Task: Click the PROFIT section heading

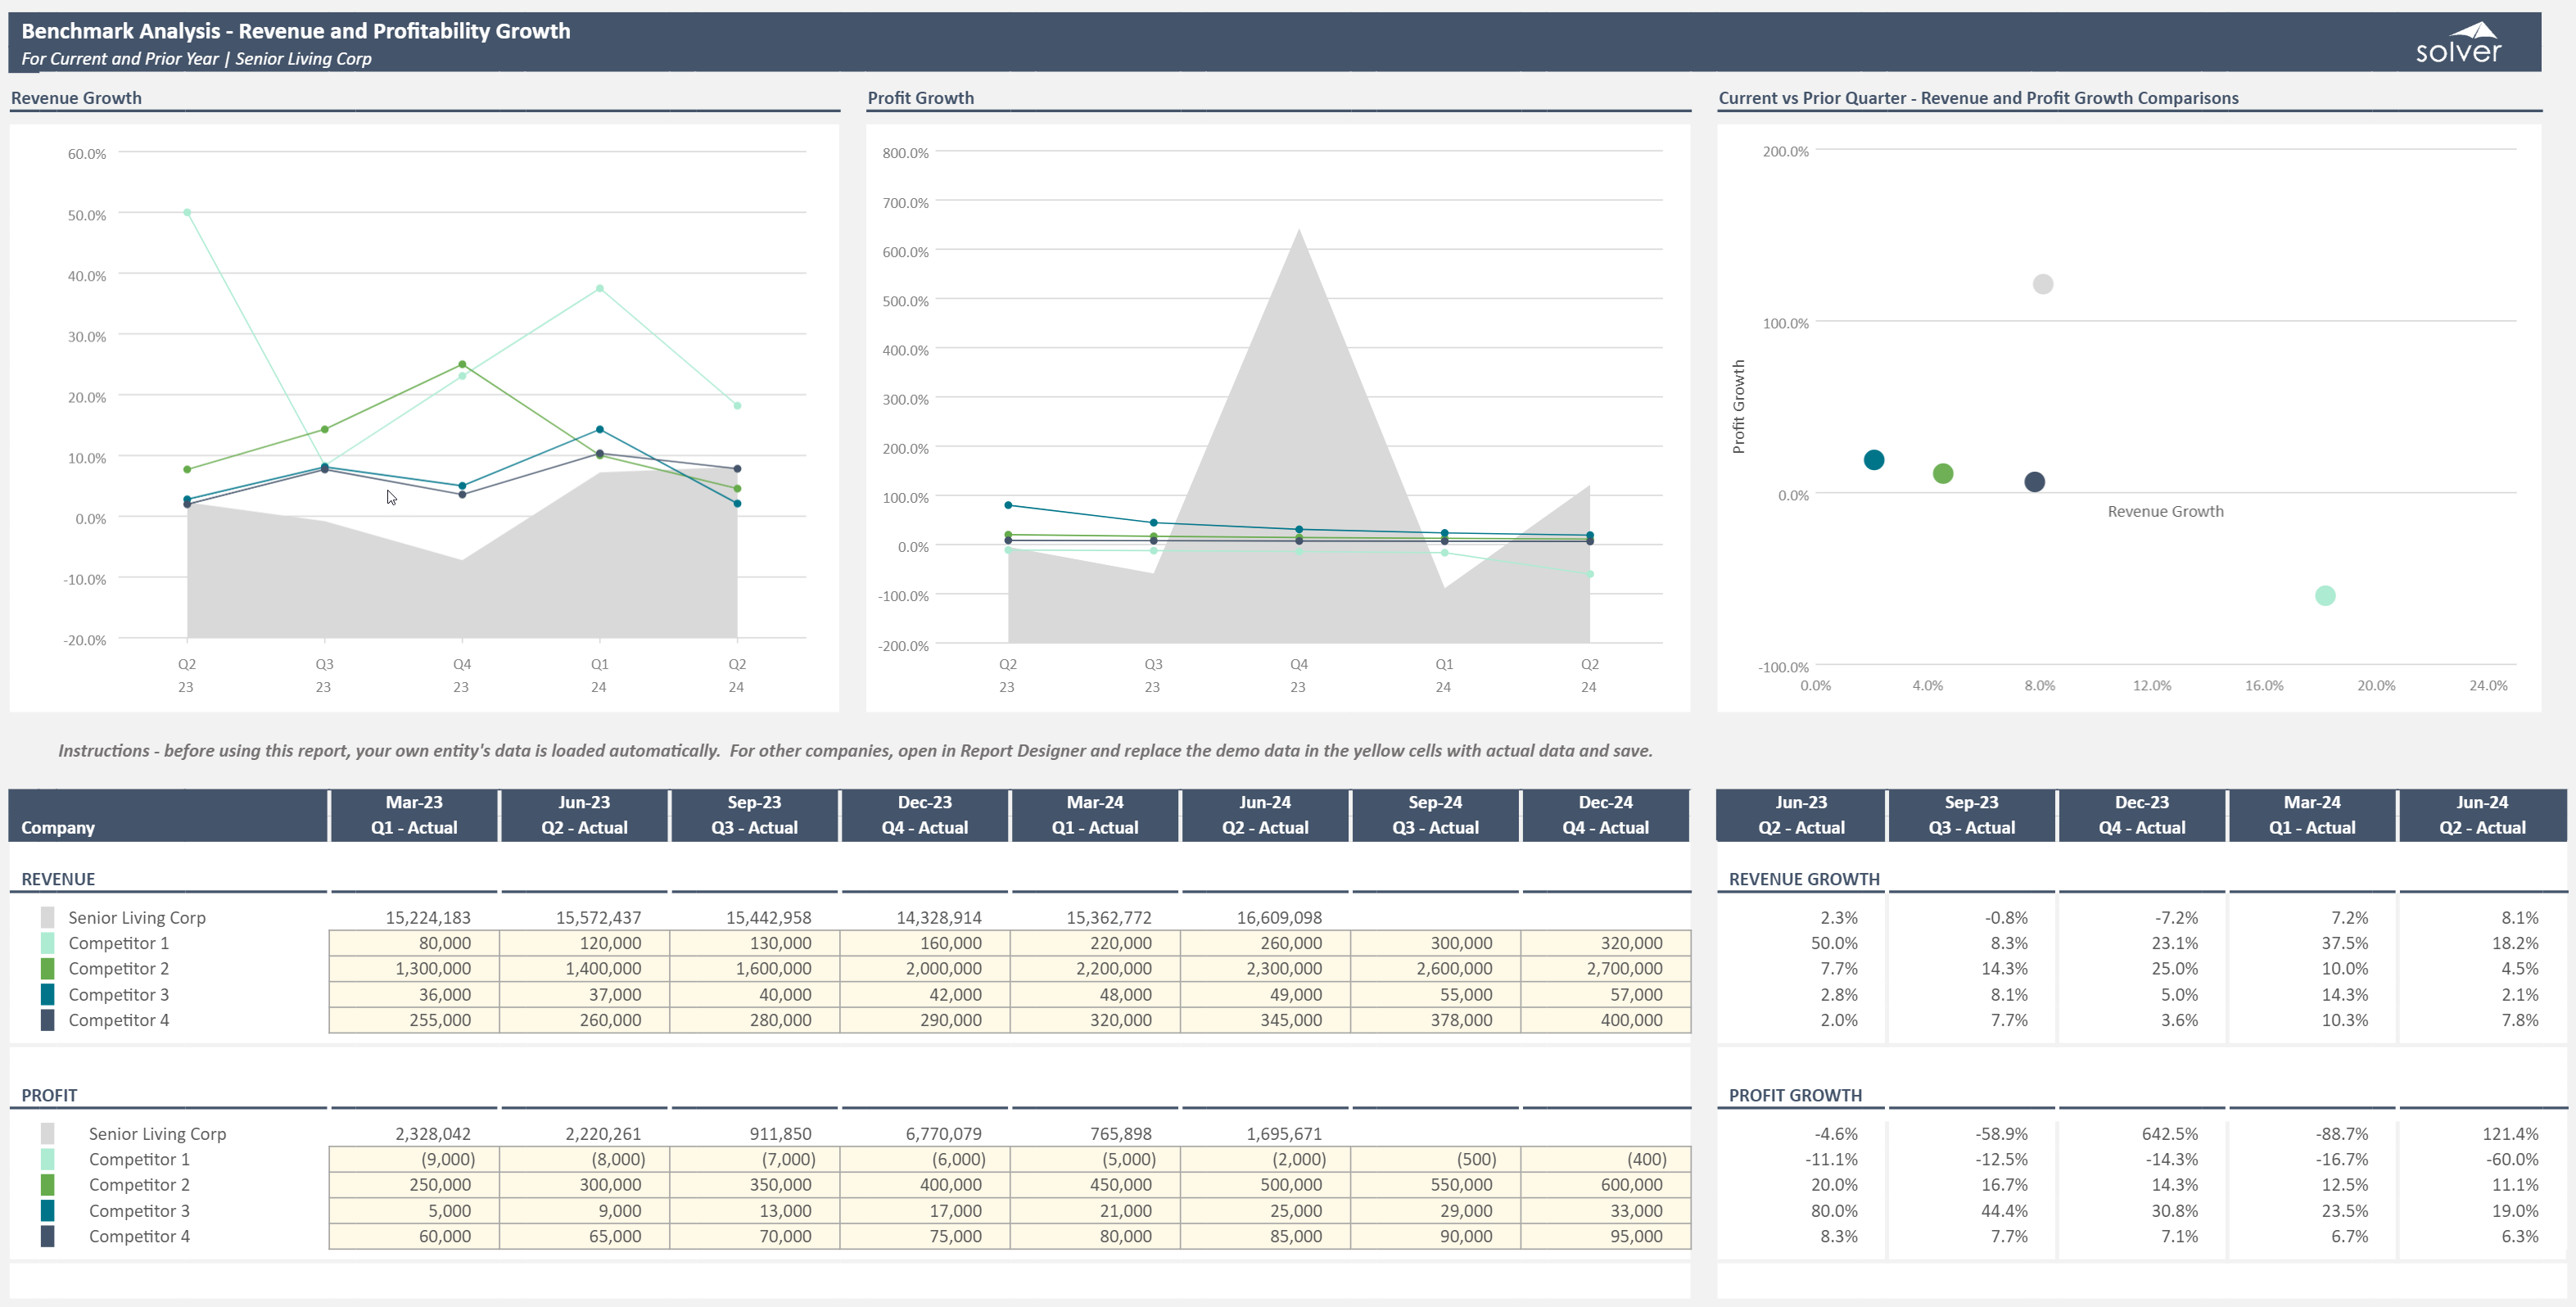Action: point(49,1095)
